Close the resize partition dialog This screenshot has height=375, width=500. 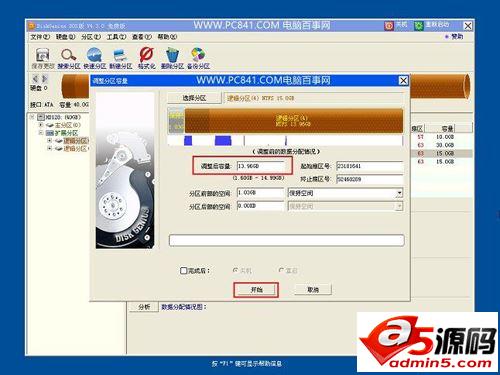[403, 80]
